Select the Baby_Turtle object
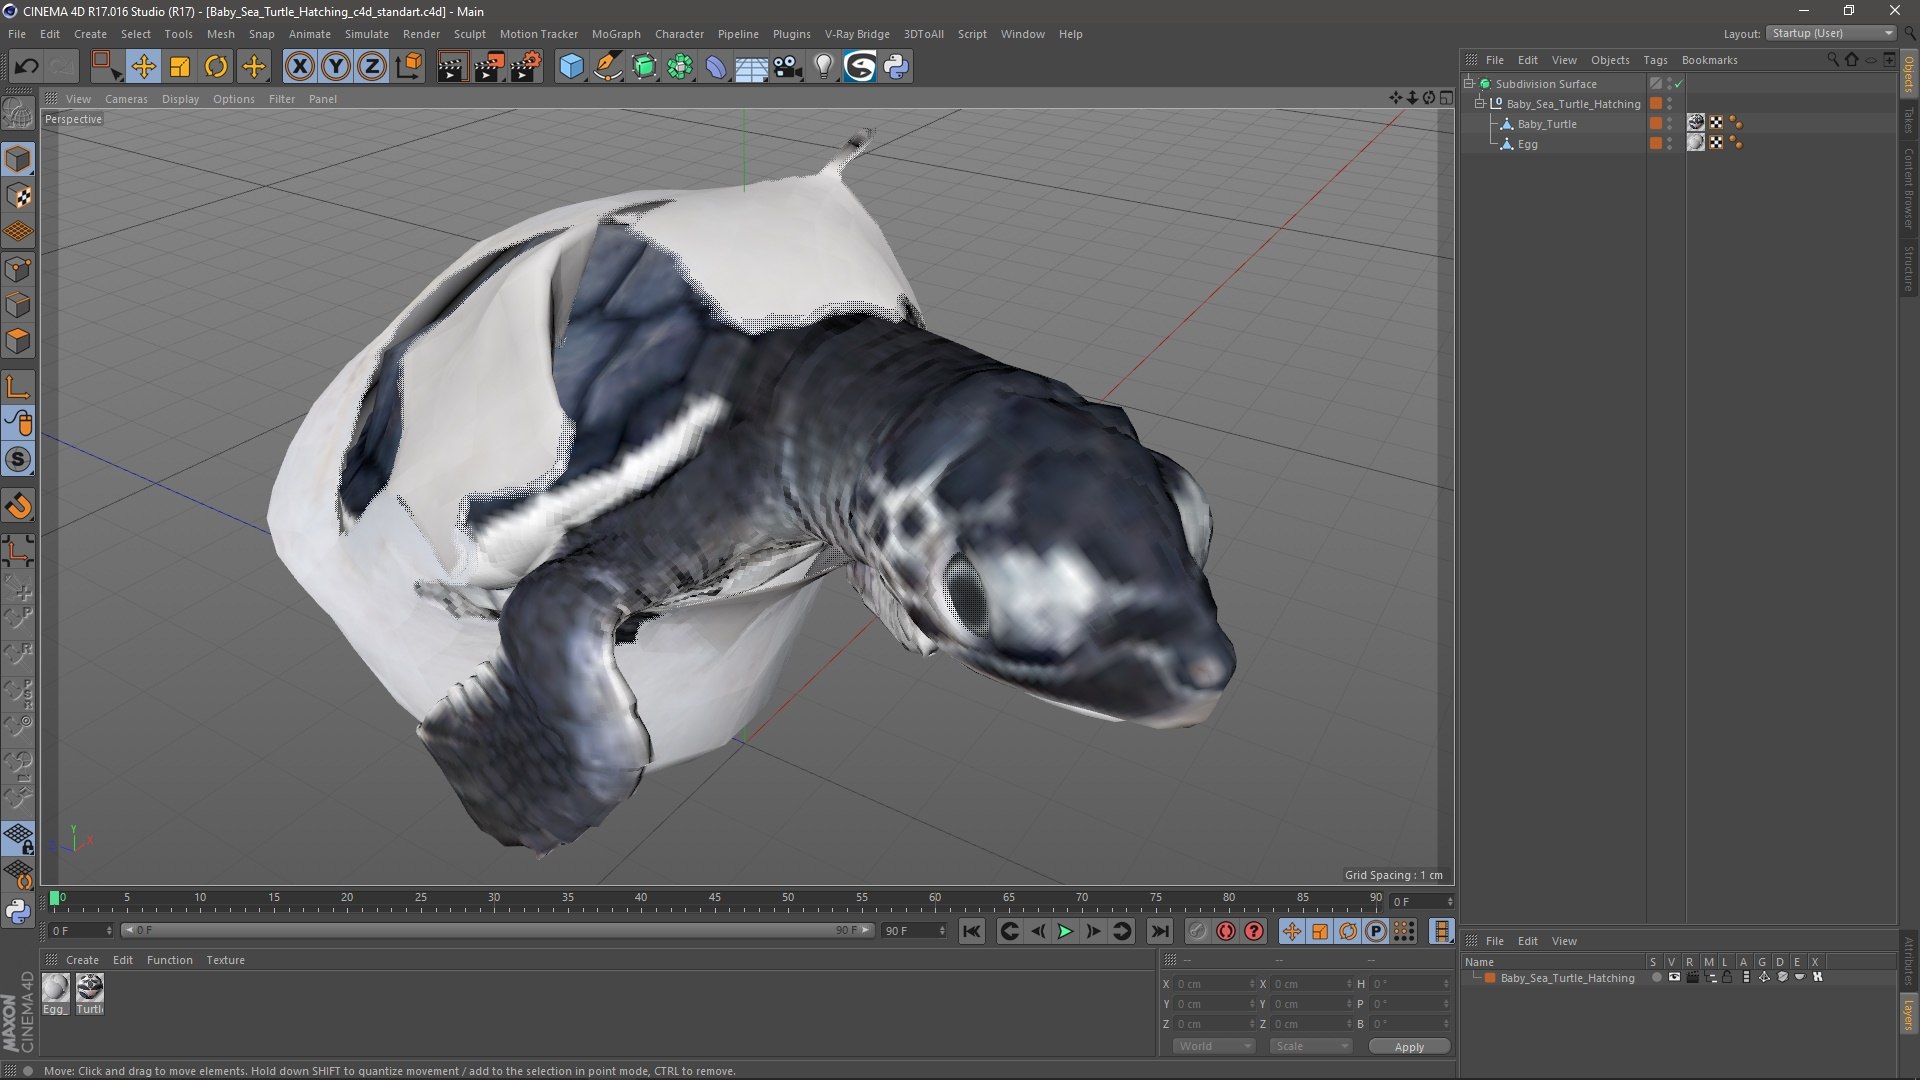This screenshot has width=1920, height=1080. tap(1547, 124)
